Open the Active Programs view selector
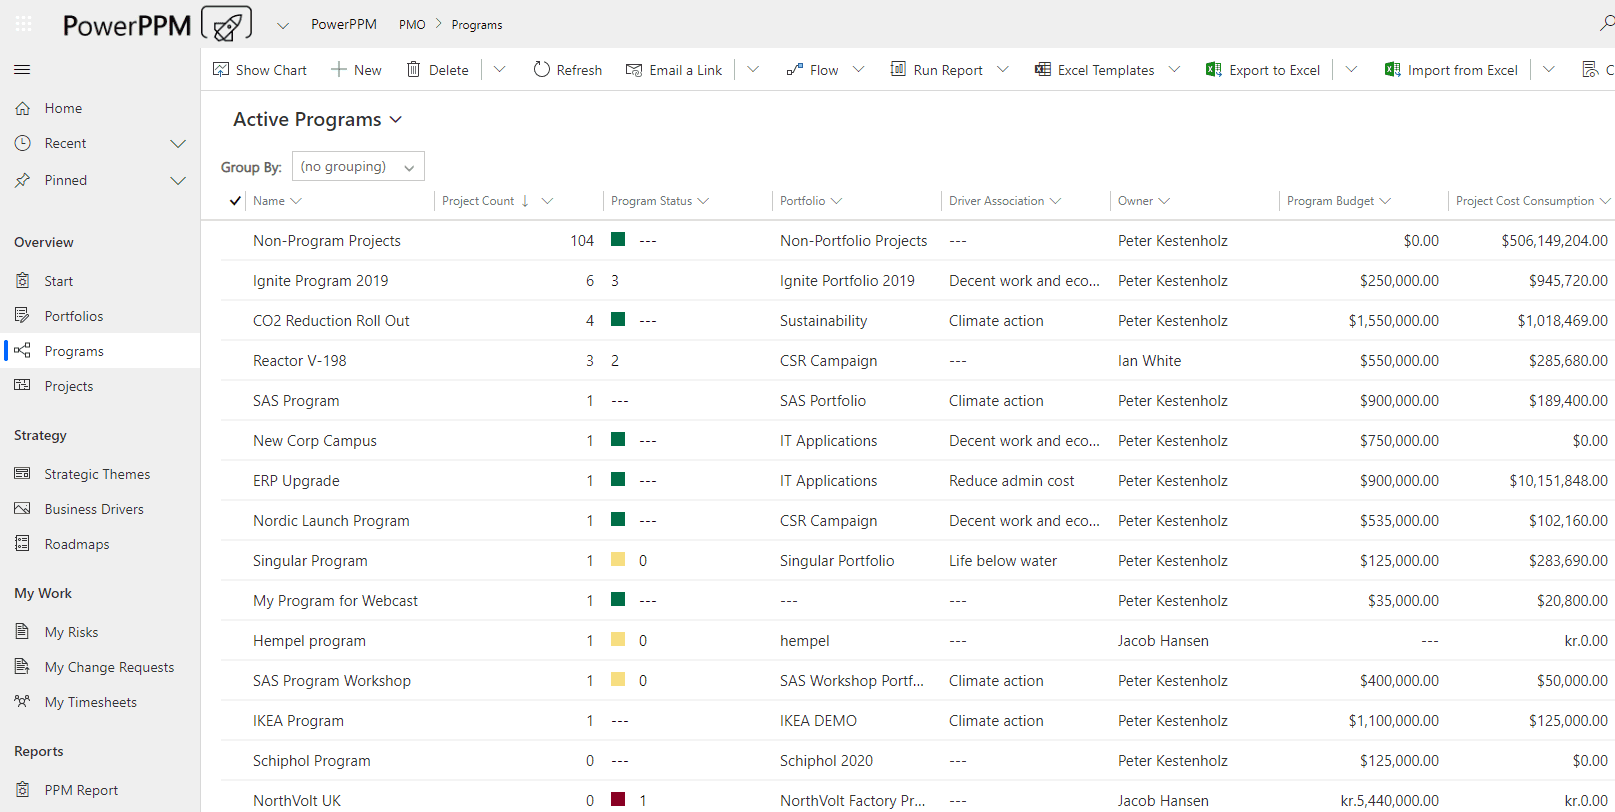1615x812 pixels. click(317, 120)
